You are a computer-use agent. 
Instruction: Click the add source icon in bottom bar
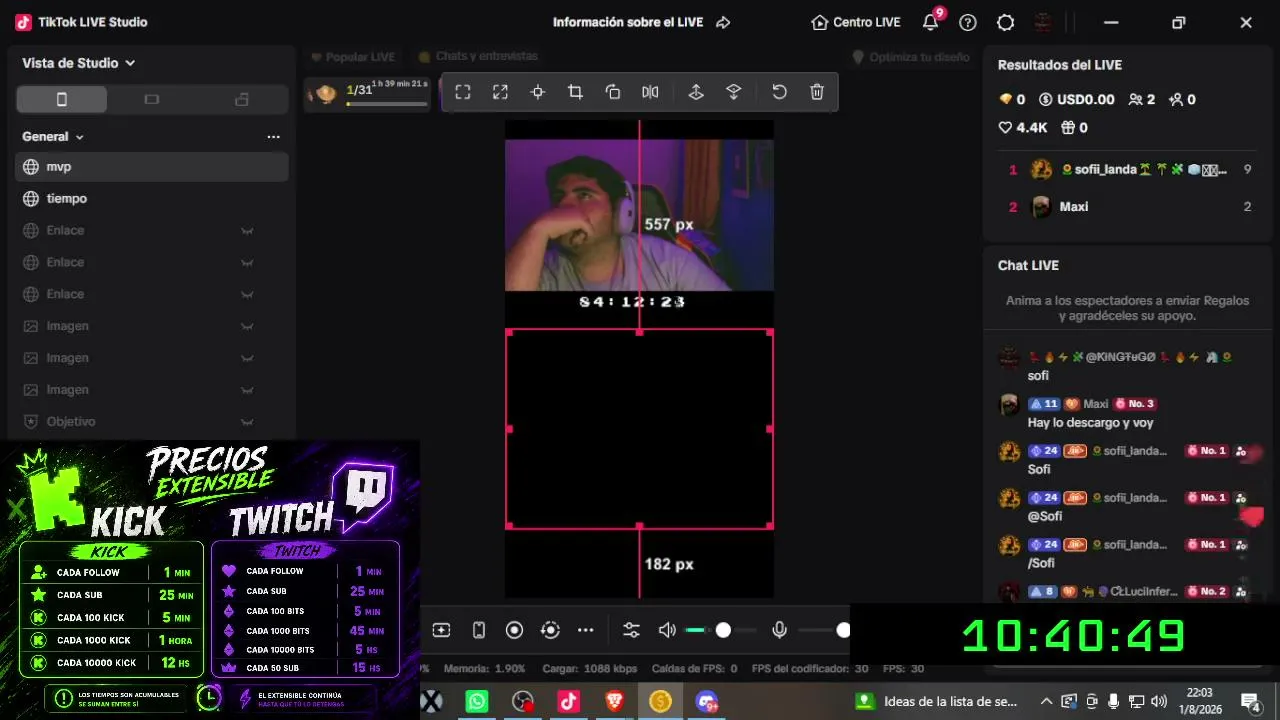coord(441,630)
